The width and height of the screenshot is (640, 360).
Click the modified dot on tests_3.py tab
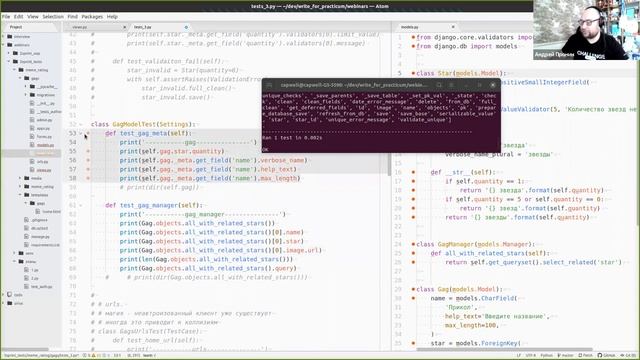186,27
